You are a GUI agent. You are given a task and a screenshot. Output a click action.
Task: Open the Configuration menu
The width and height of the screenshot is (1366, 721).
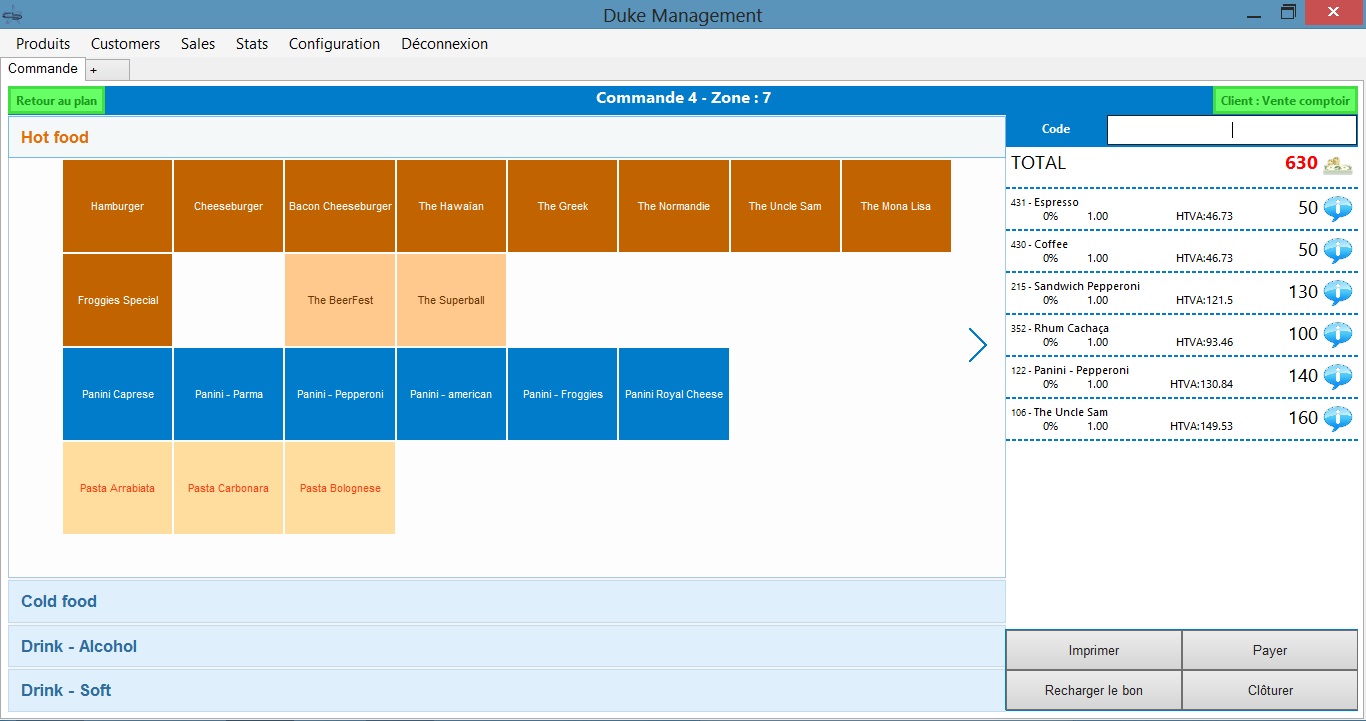point(334,44)
